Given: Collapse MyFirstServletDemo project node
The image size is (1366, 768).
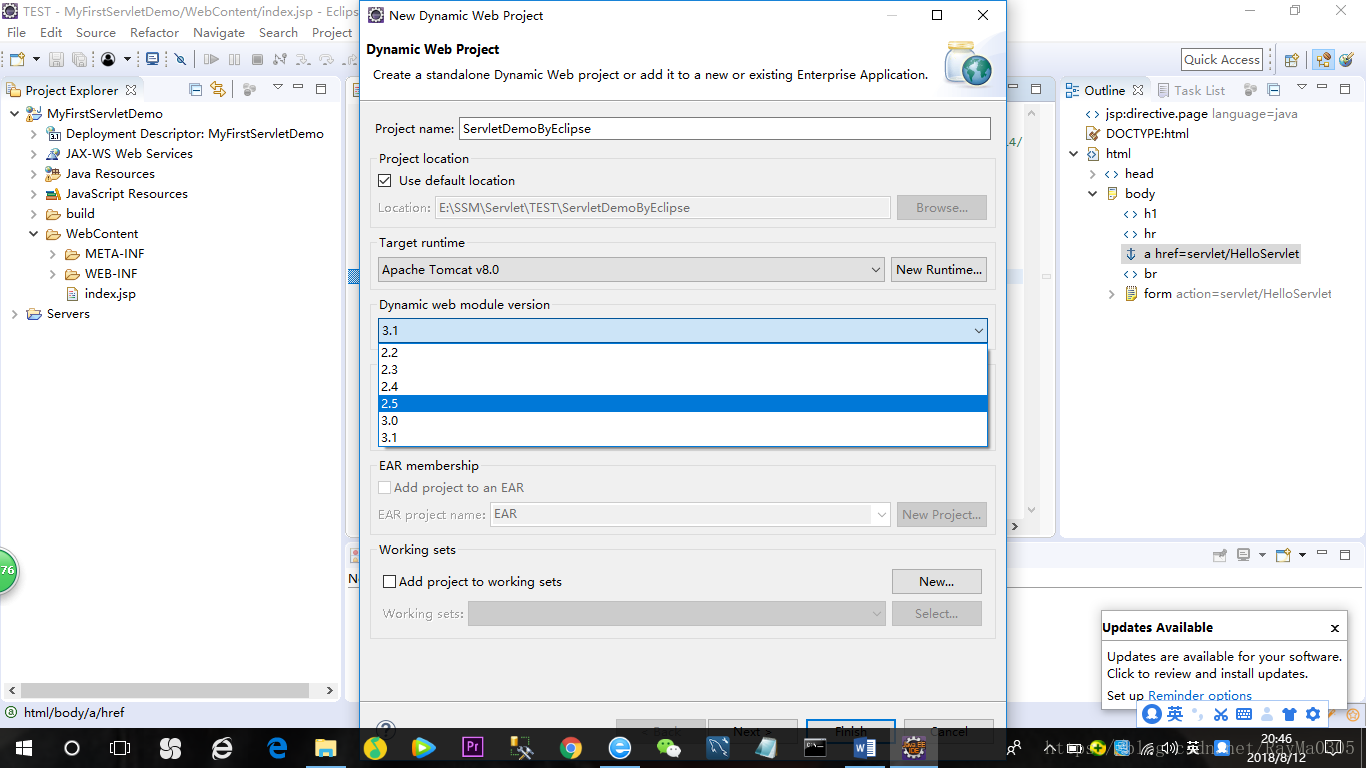Looking at the screenshot, I should point(14,114).
